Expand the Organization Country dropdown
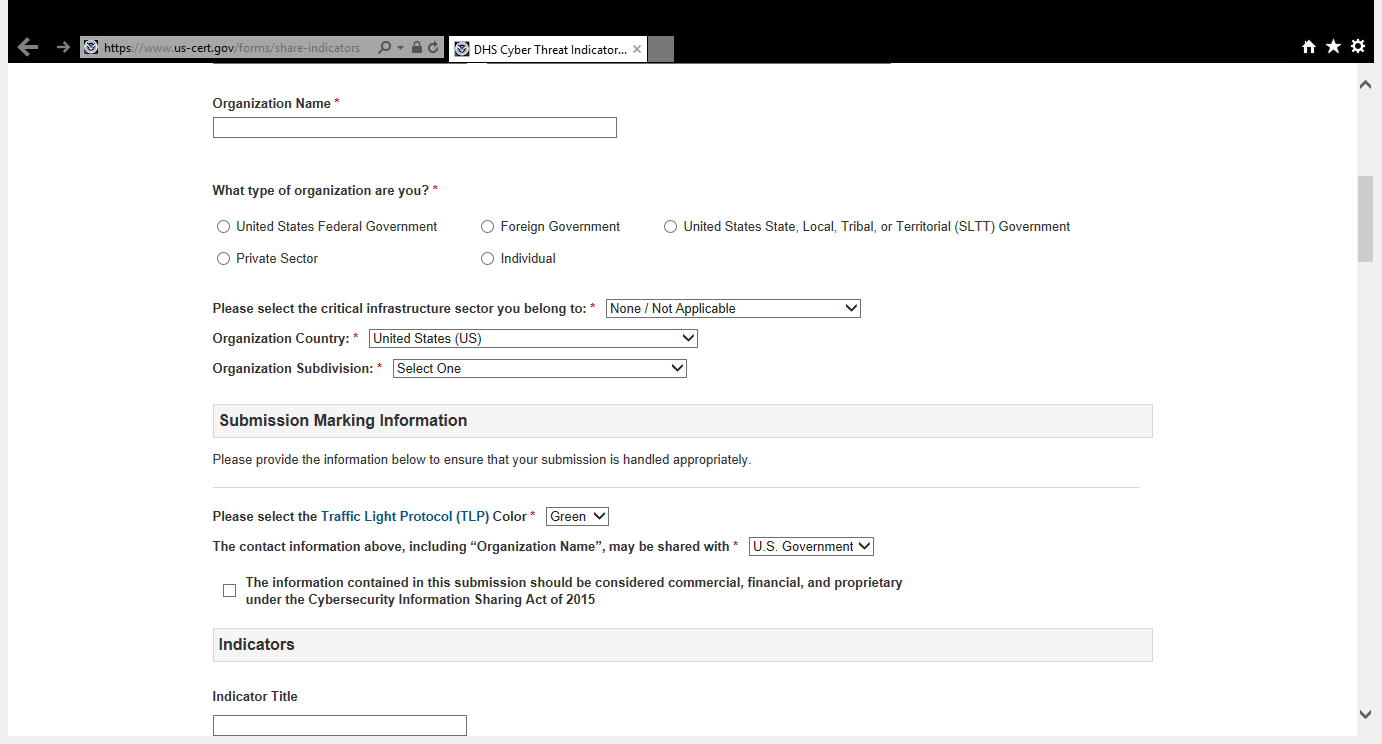 click(x=533, y=339)
